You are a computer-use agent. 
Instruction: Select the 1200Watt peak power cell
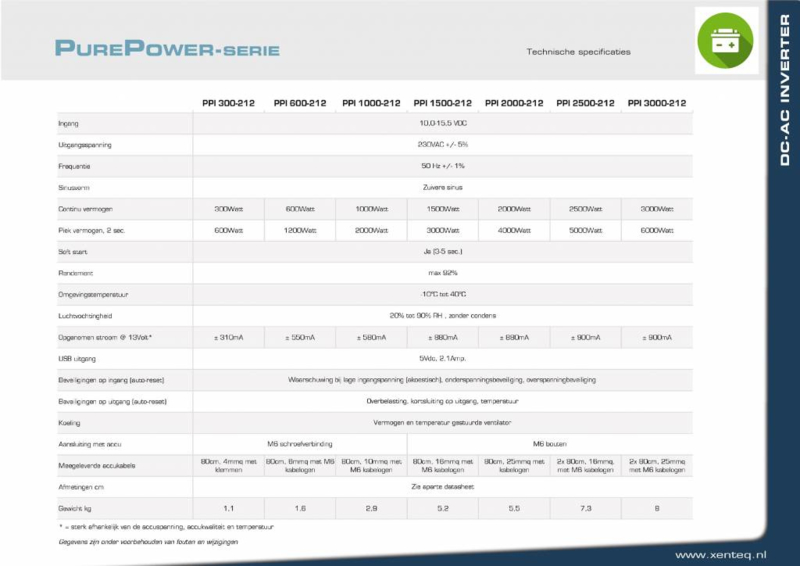[x=300, y=230]
